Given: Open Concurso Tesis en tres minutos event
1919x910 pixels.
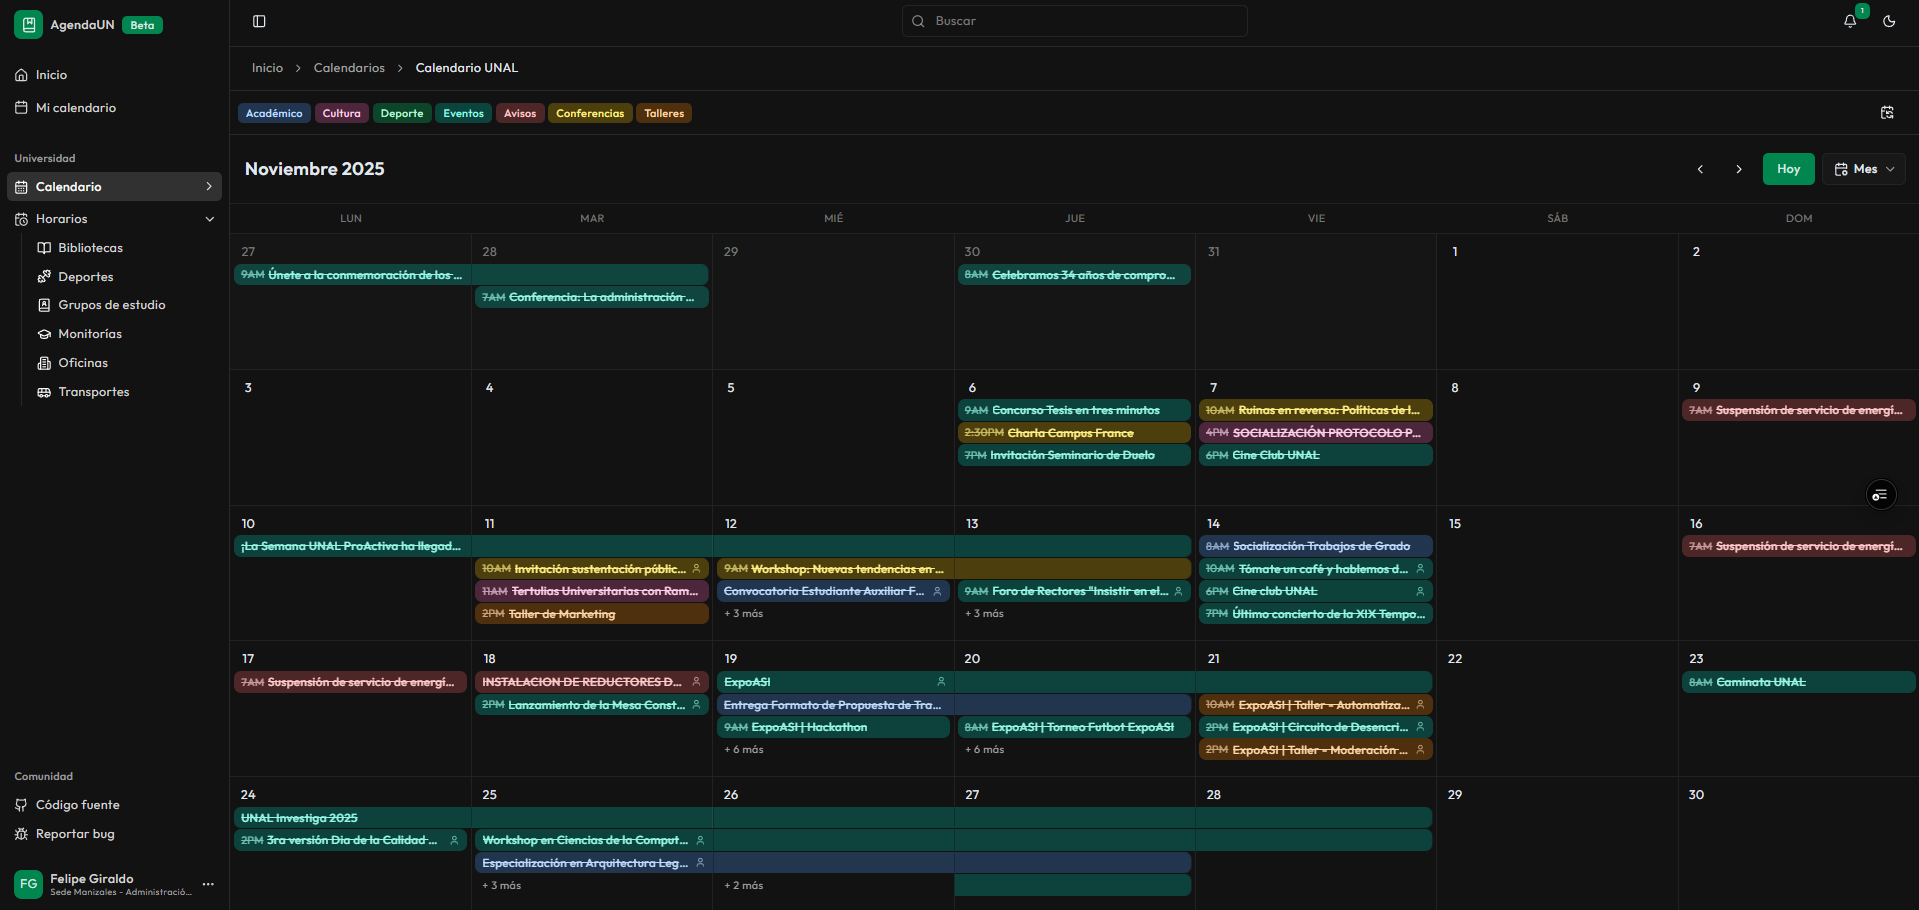Looking at the screenshot, I should (1074, 410).
